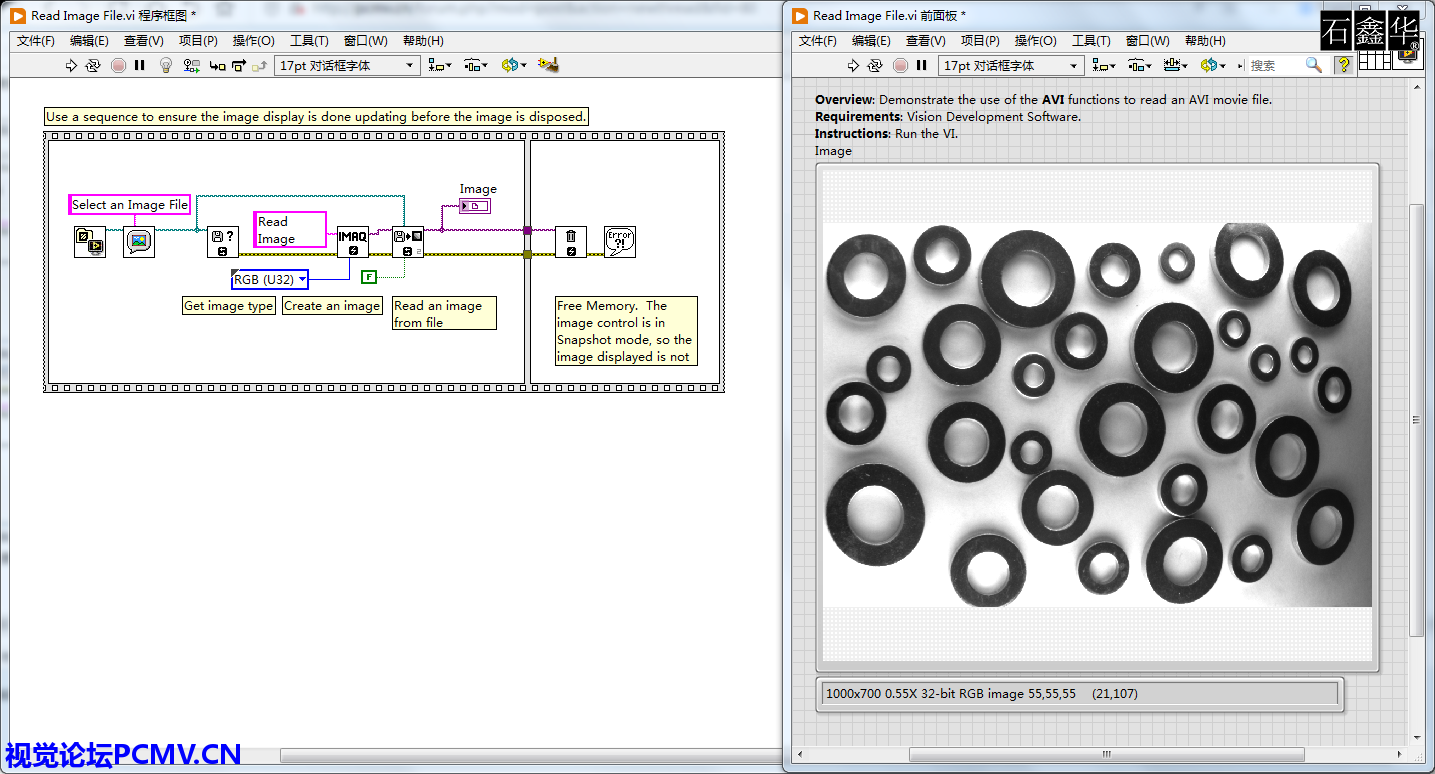Click Abort Execution in front panel toolbar

click(x=900, y=65)
